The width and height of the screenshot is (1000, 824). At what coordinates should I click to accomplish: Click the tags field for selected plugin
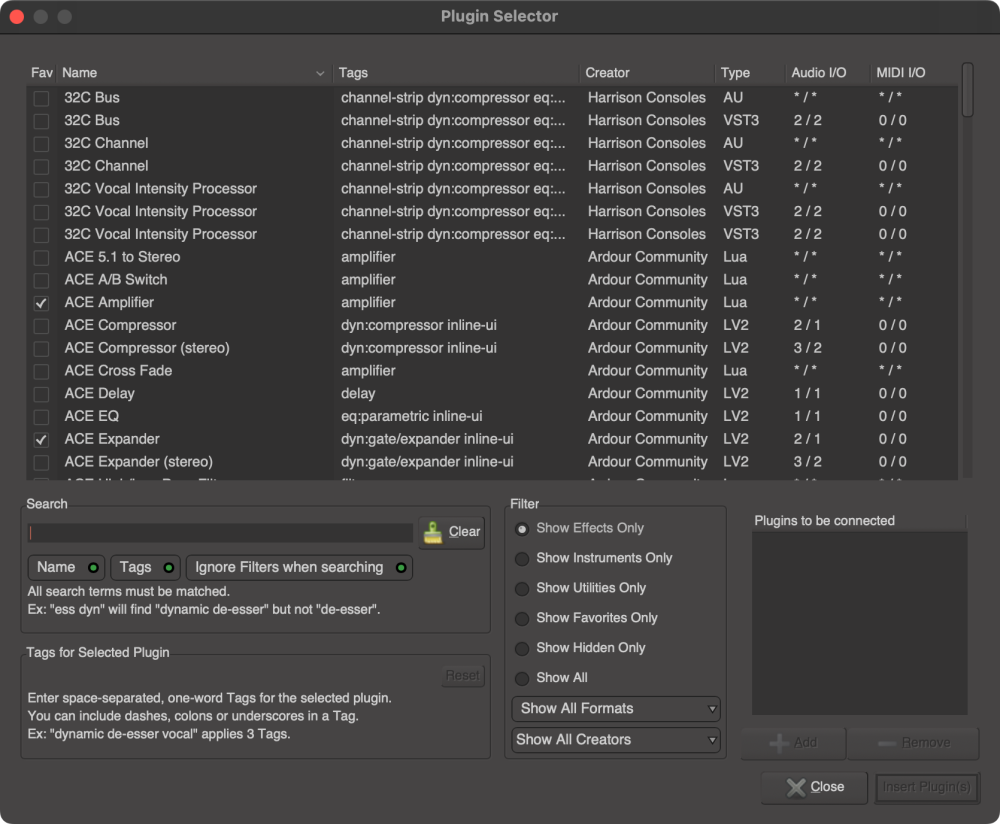[233, 675]
